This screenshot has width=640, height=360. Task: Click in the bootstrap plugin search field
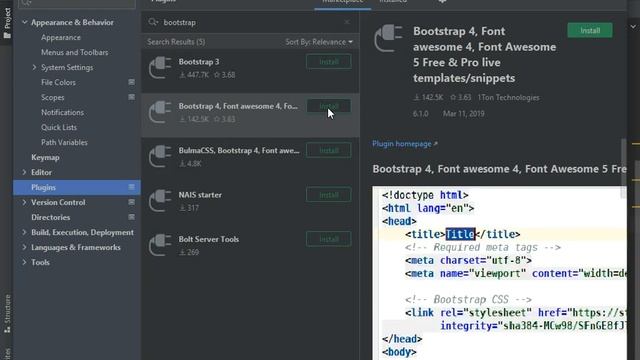pos(251,22)
